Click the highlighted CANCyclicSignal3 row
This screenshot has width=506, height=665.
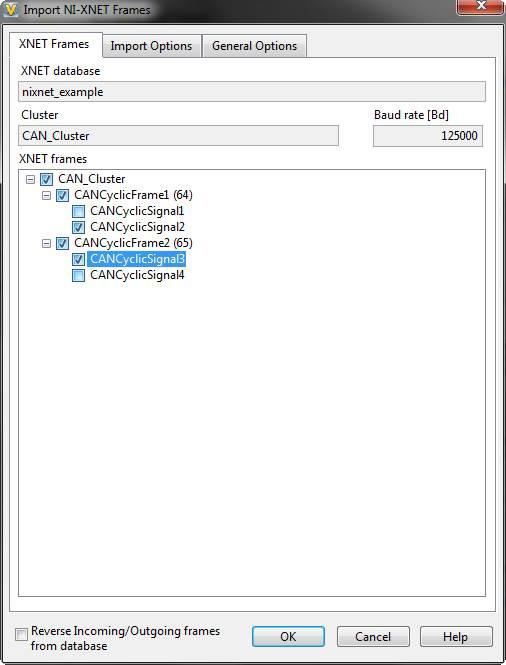click(137, 259)
